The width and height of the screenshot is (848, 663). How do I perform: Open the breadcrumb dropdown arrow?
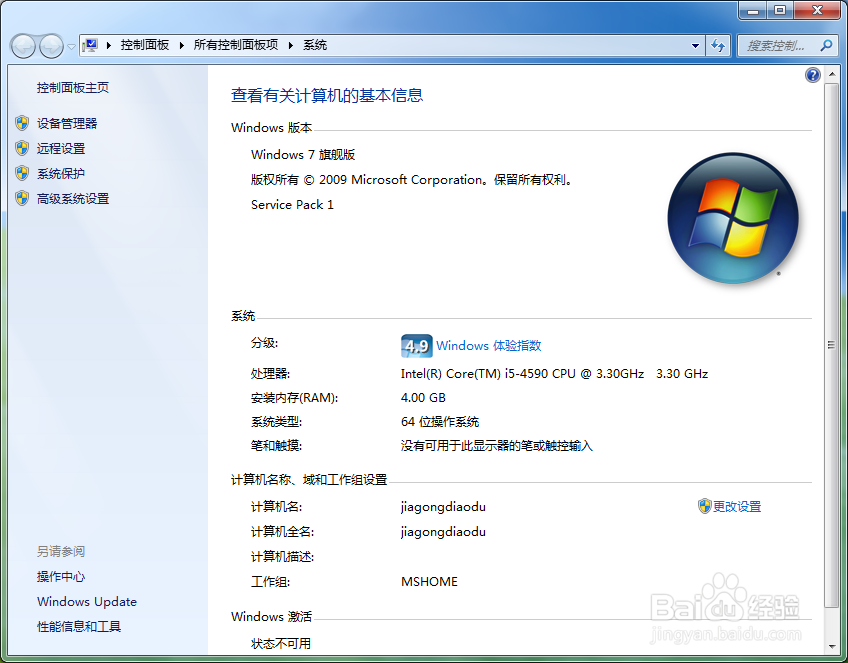[x=696, y=45]
